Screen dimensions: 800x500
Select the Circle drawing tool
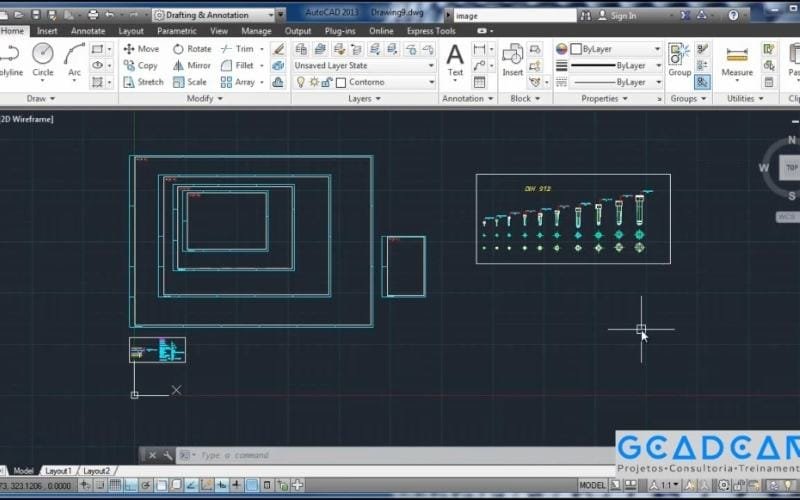click(x=43, y=60)
